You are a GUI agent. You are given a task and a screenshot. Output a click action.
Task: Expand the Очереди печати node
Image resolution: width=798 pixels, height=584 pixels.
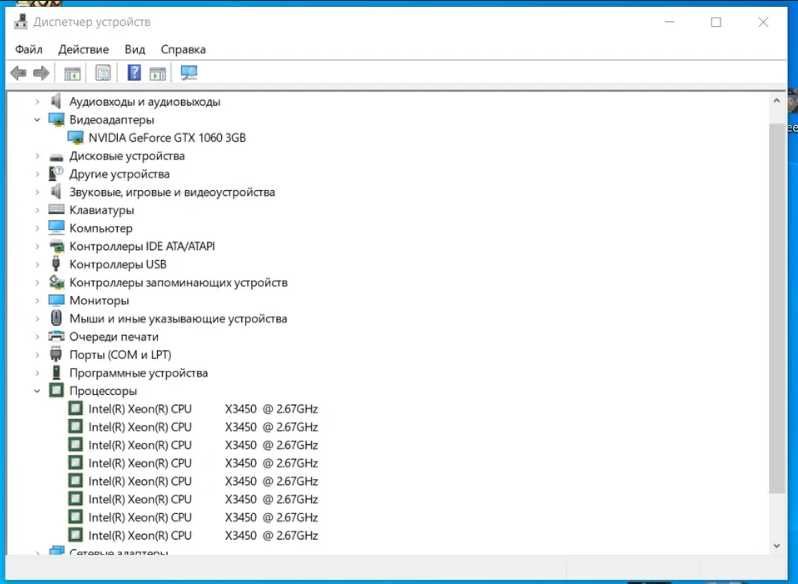tap(37, 337)
